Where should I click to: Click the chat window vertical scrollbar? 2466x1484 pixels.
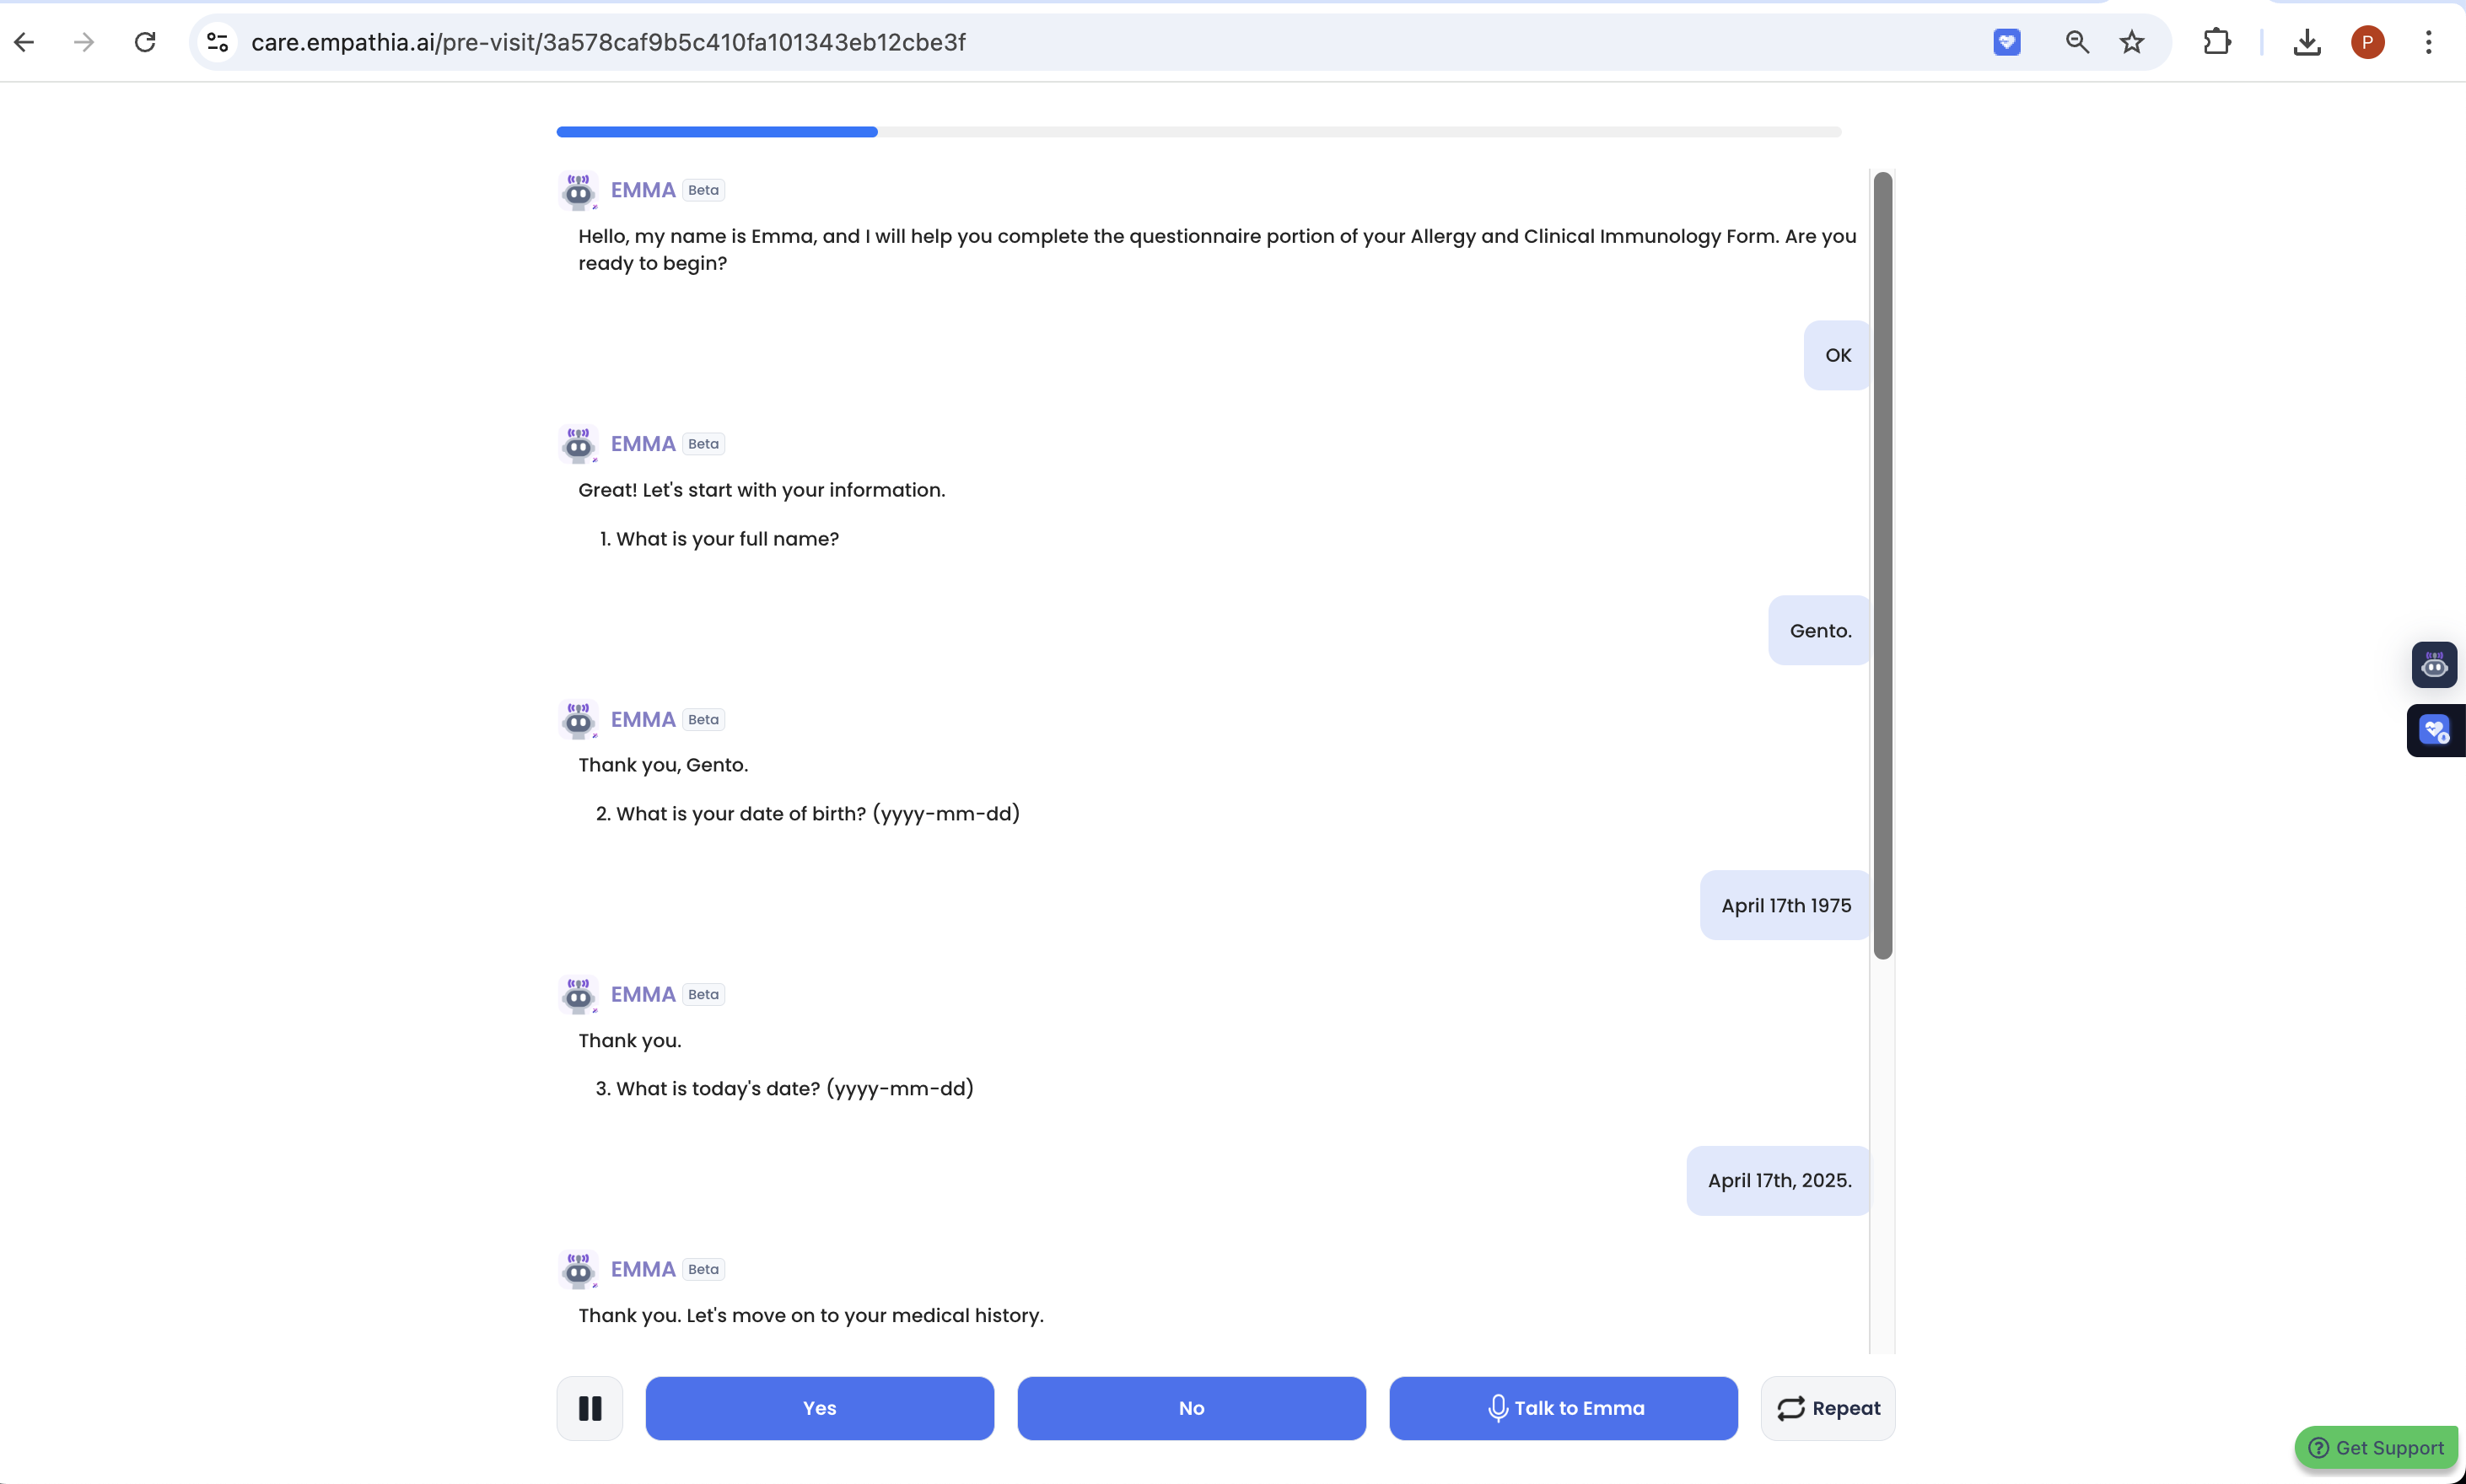[x=1882, y=565]
